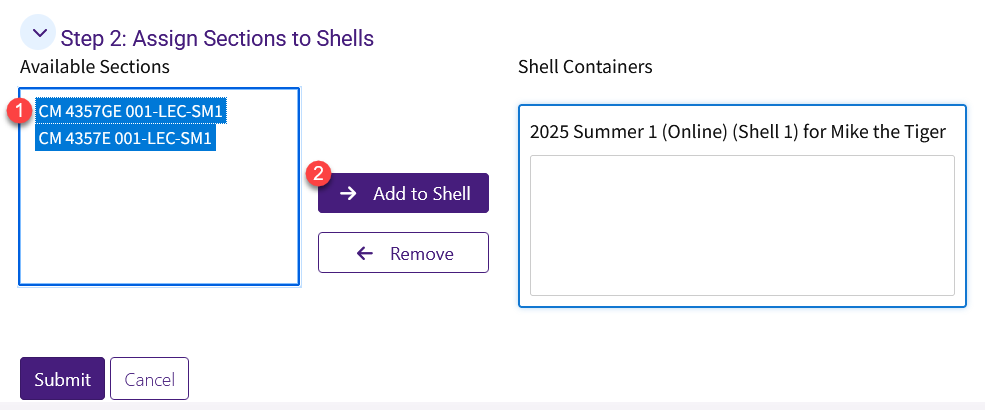Cancel the shell assignment
The height and width of the screenshot is (410, 985).
[x=149, y=379]
